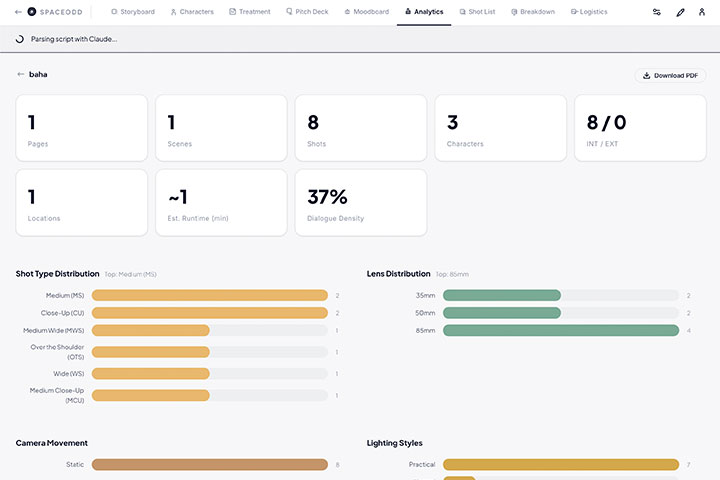Image resolution: width=720 pixels, height=480 pixels.
Task: Open the Shot List tab
Action: coord(476,12)
